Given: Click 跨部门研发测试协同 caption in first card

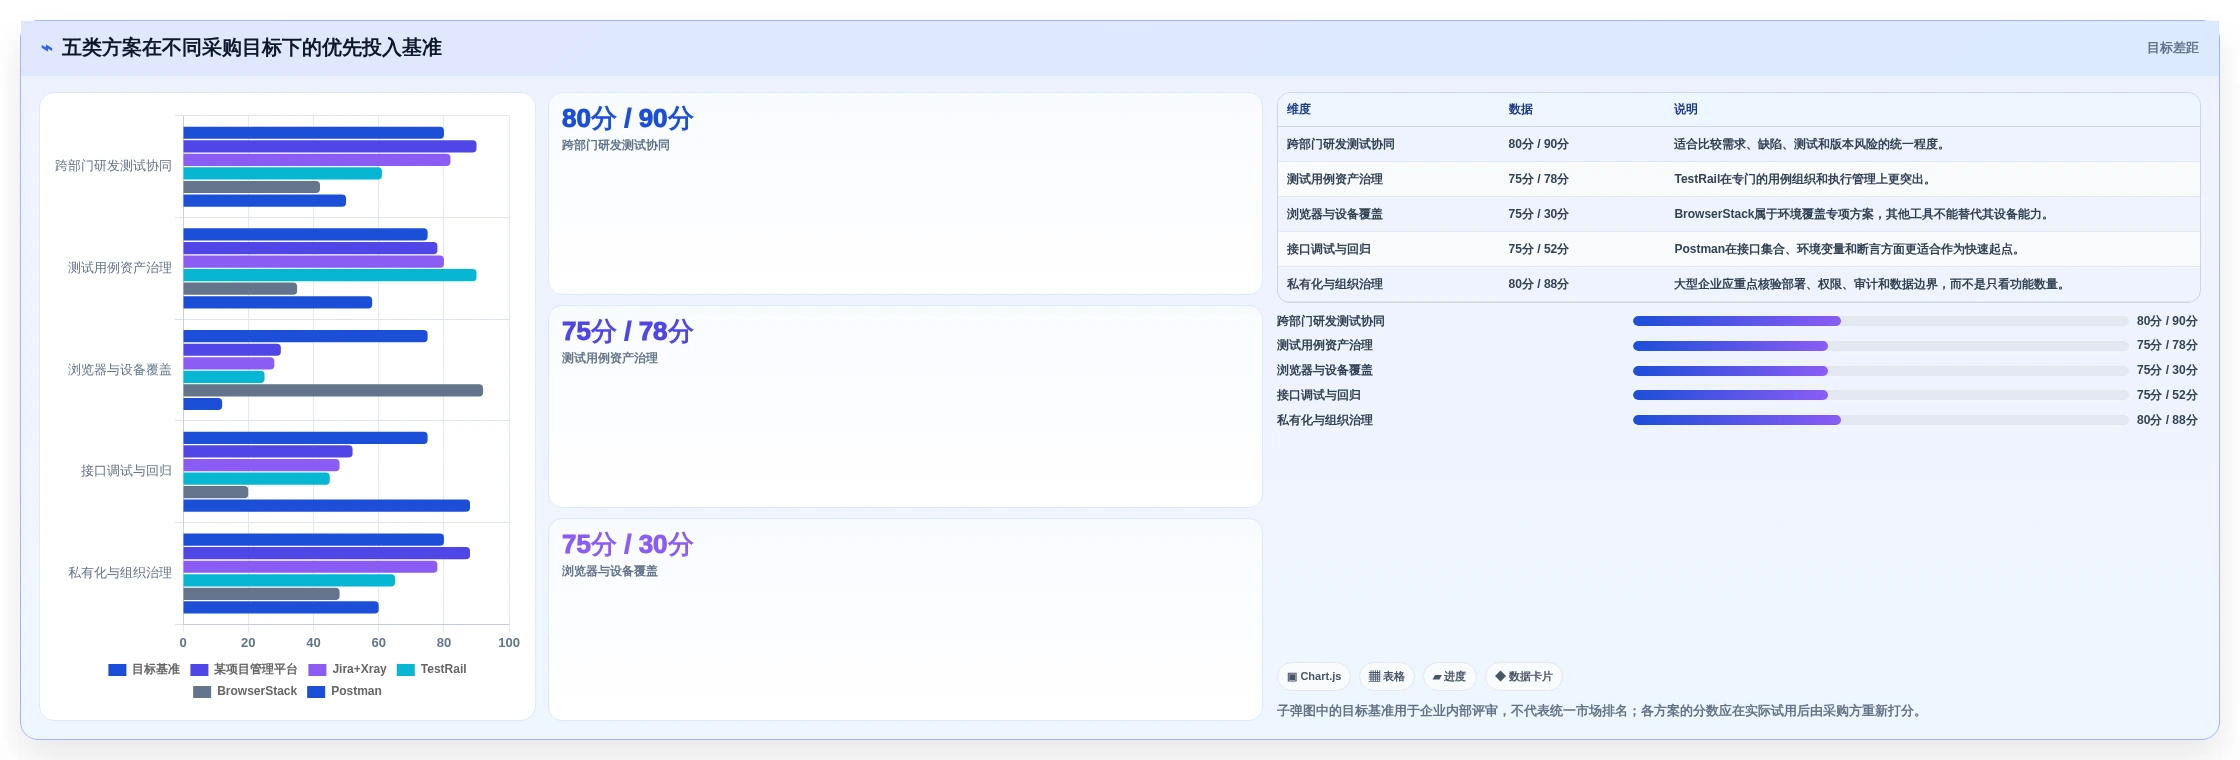Looking at the screenshot, I should pyautogui.click(x=615, y=146).
